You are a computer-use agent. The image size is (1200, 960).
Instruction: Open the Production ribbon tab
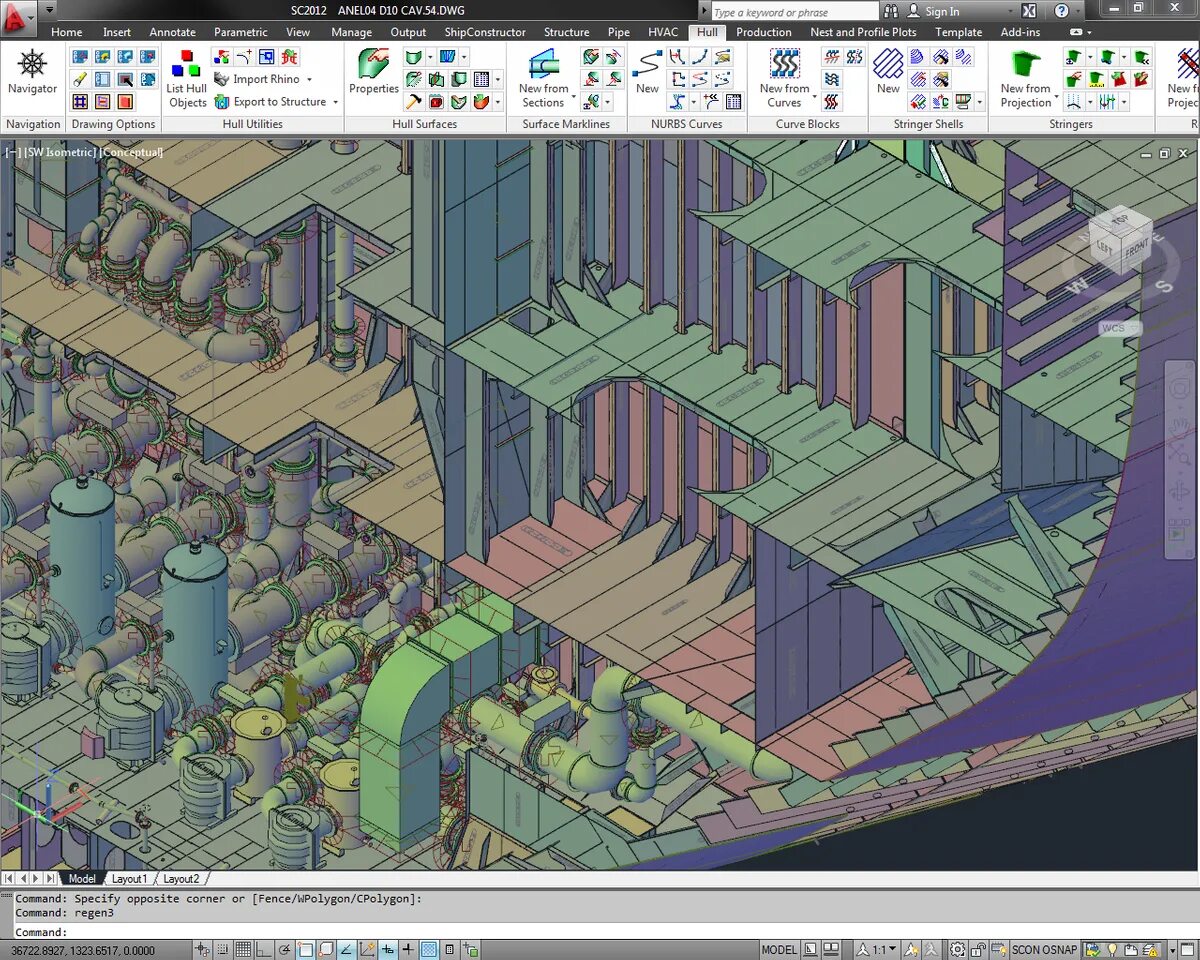click(x=764, y=32)
